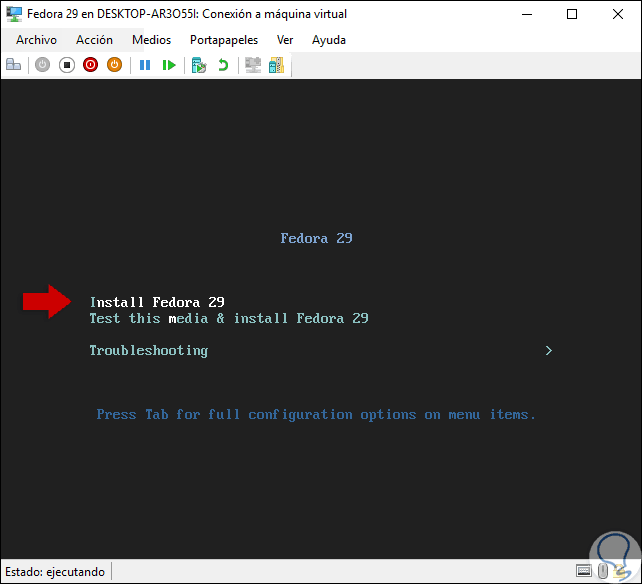The image size is (642, 584).
Task: Turn off the virtual machine
Action: [x=67, y=65]
